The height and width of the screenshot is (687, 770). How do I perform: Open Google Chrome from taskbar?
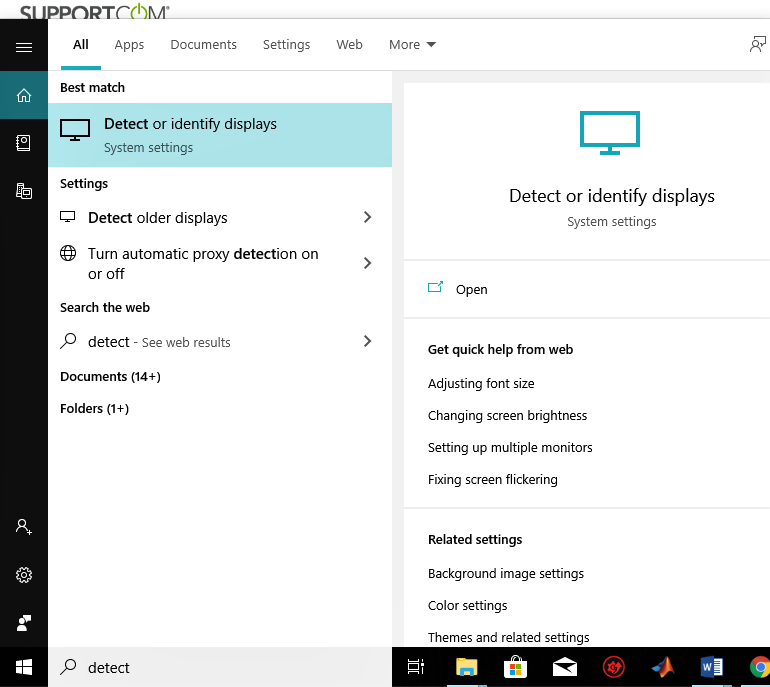[x=760, y=667]
